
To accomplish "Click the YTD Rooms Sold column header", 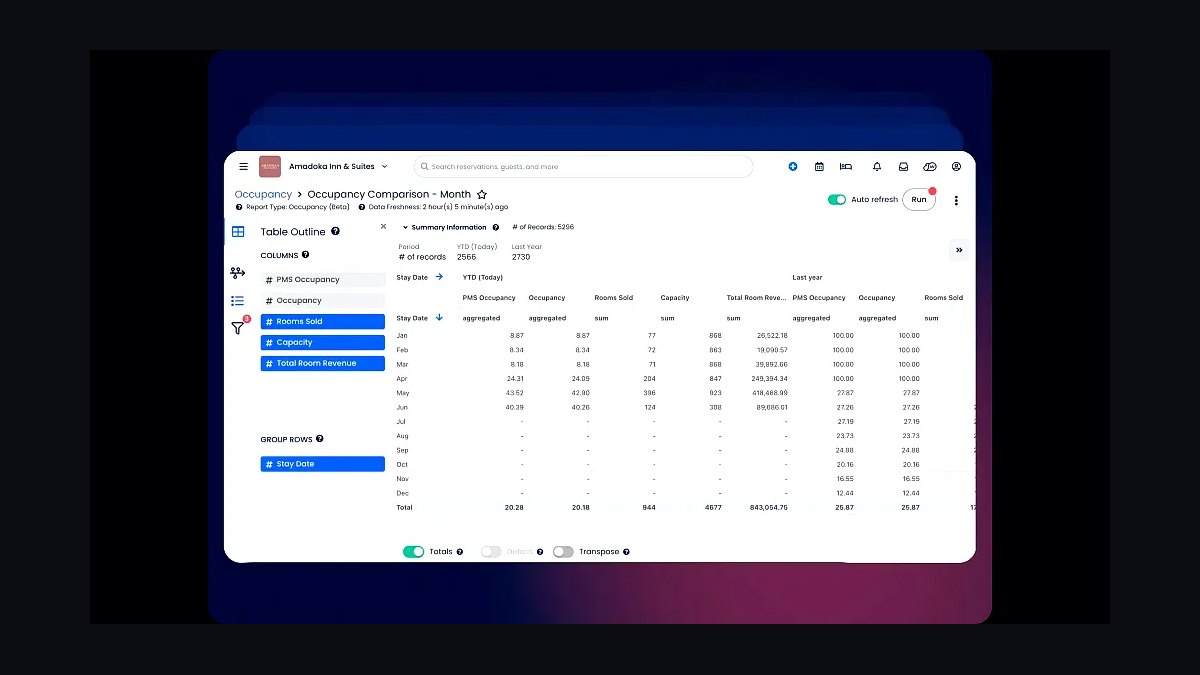I will (x=614, y=298).
